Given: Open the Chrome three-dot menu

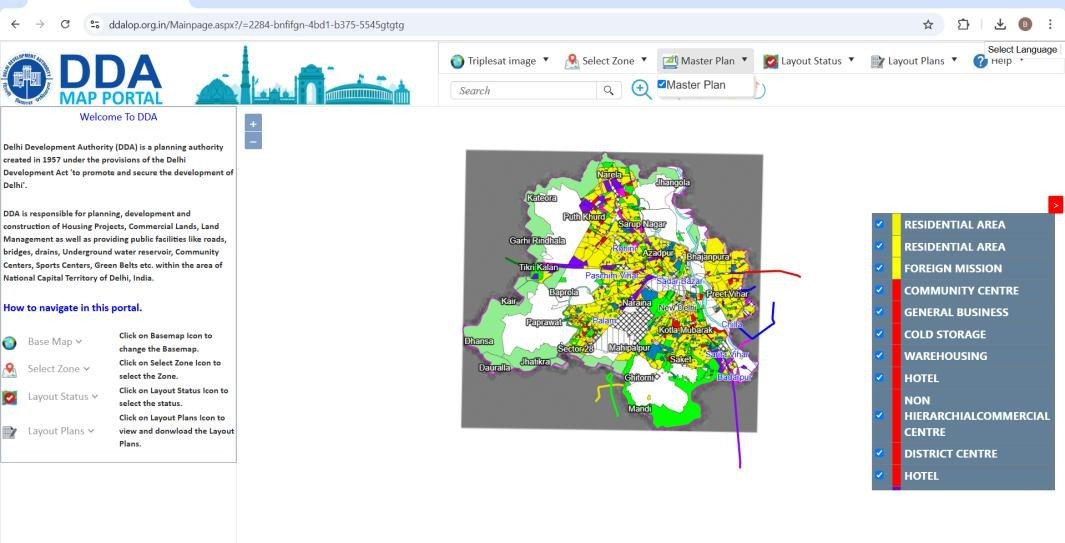Looking at the screenshot, I should point(1050,24).
